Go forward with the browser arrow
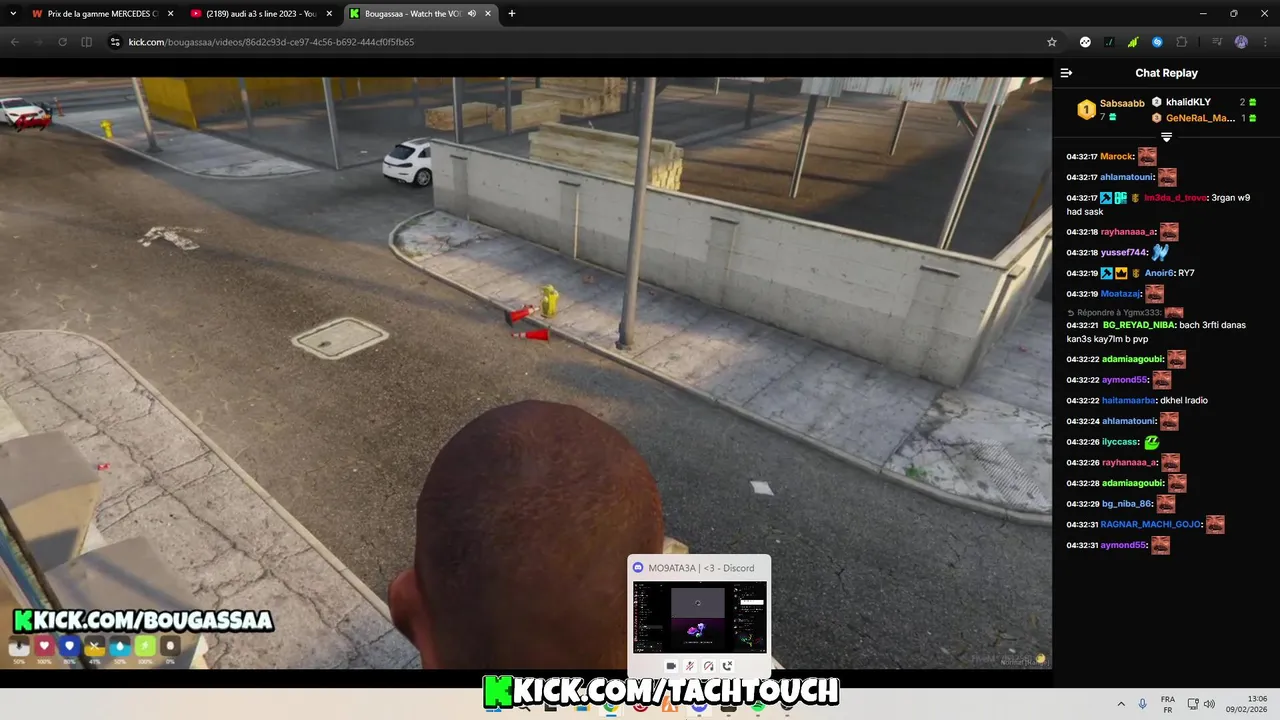This screenshot has width=1280, height=720. tap(38, 42)
